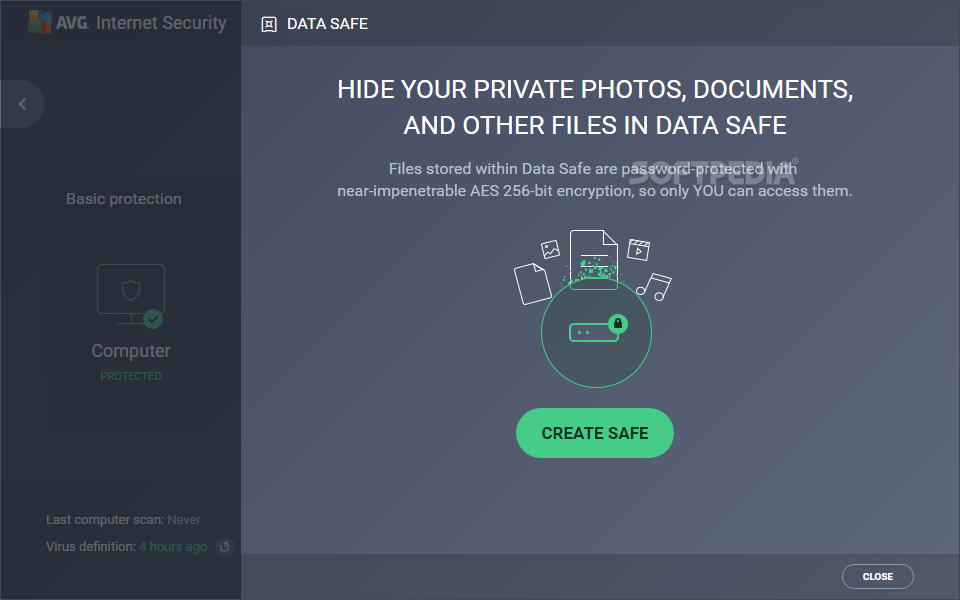This screenshot has height=600, width=960.
Task: Click the photo image icon in illustration
Action: coord(550,249)
